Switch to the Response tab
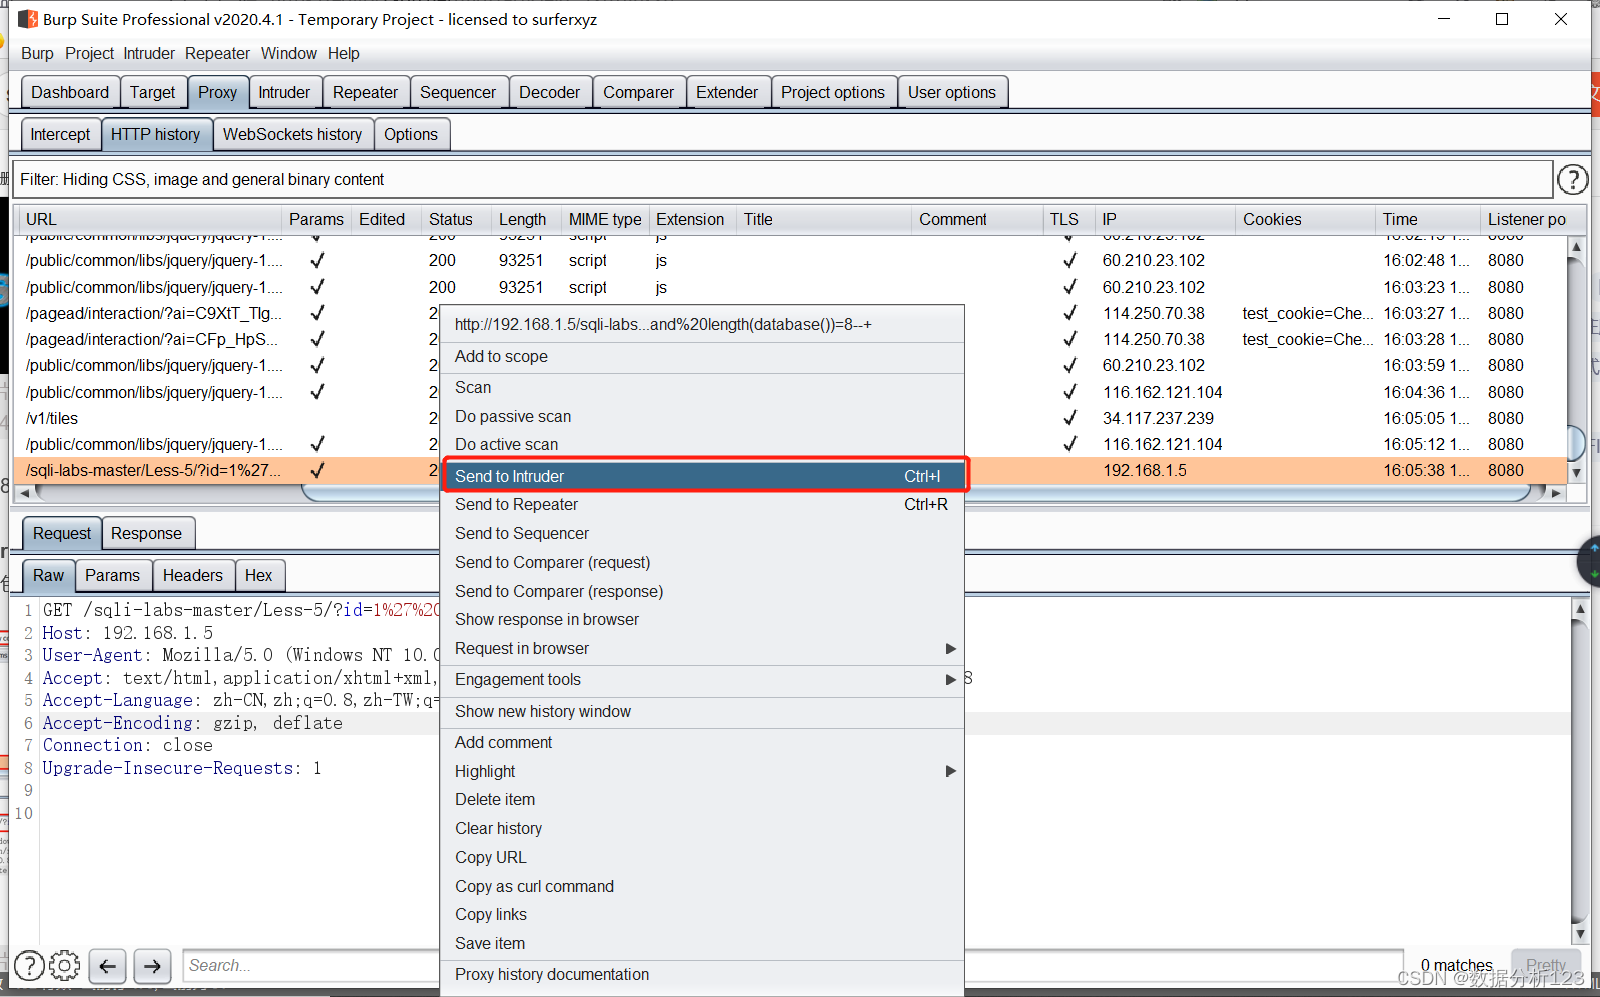 tap(146, 534)
